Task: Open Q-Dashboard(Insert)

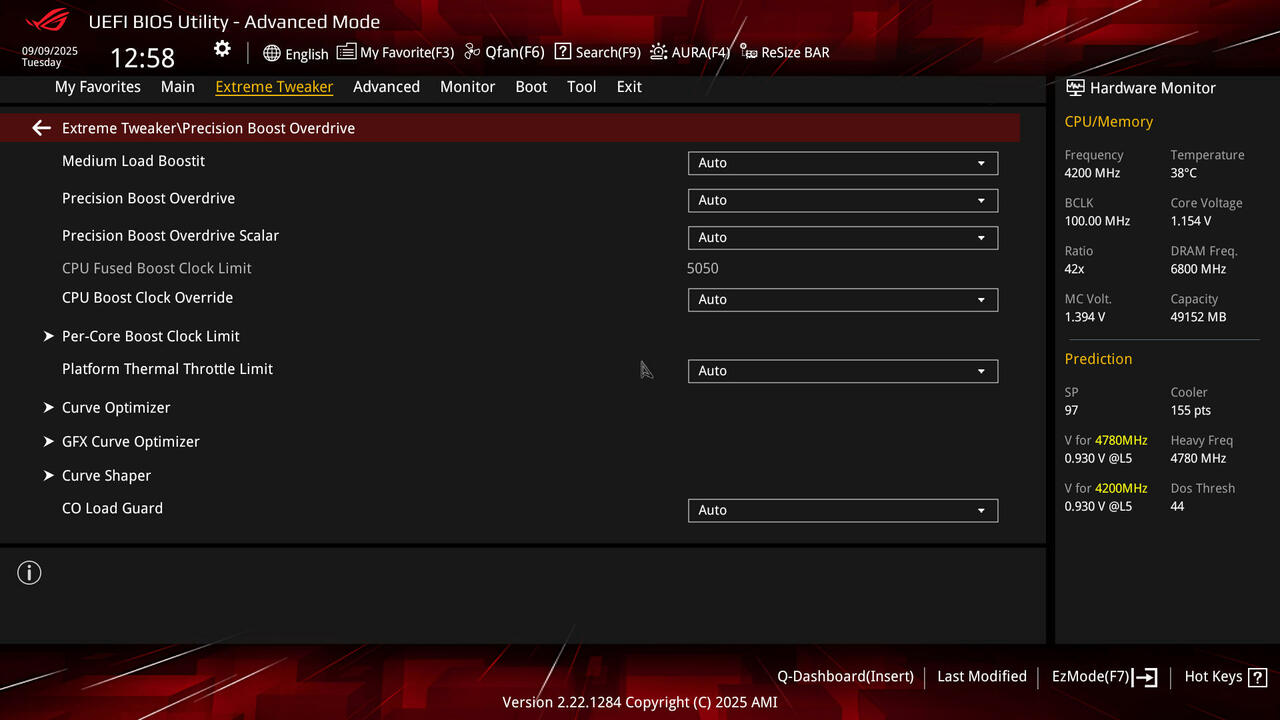Action: pyautogui.click(x=845, y=677)
